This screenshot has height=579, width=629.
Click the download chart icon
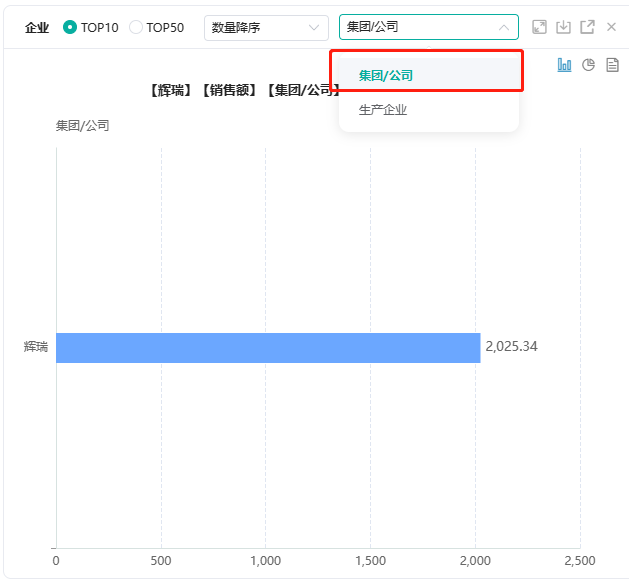563,27
